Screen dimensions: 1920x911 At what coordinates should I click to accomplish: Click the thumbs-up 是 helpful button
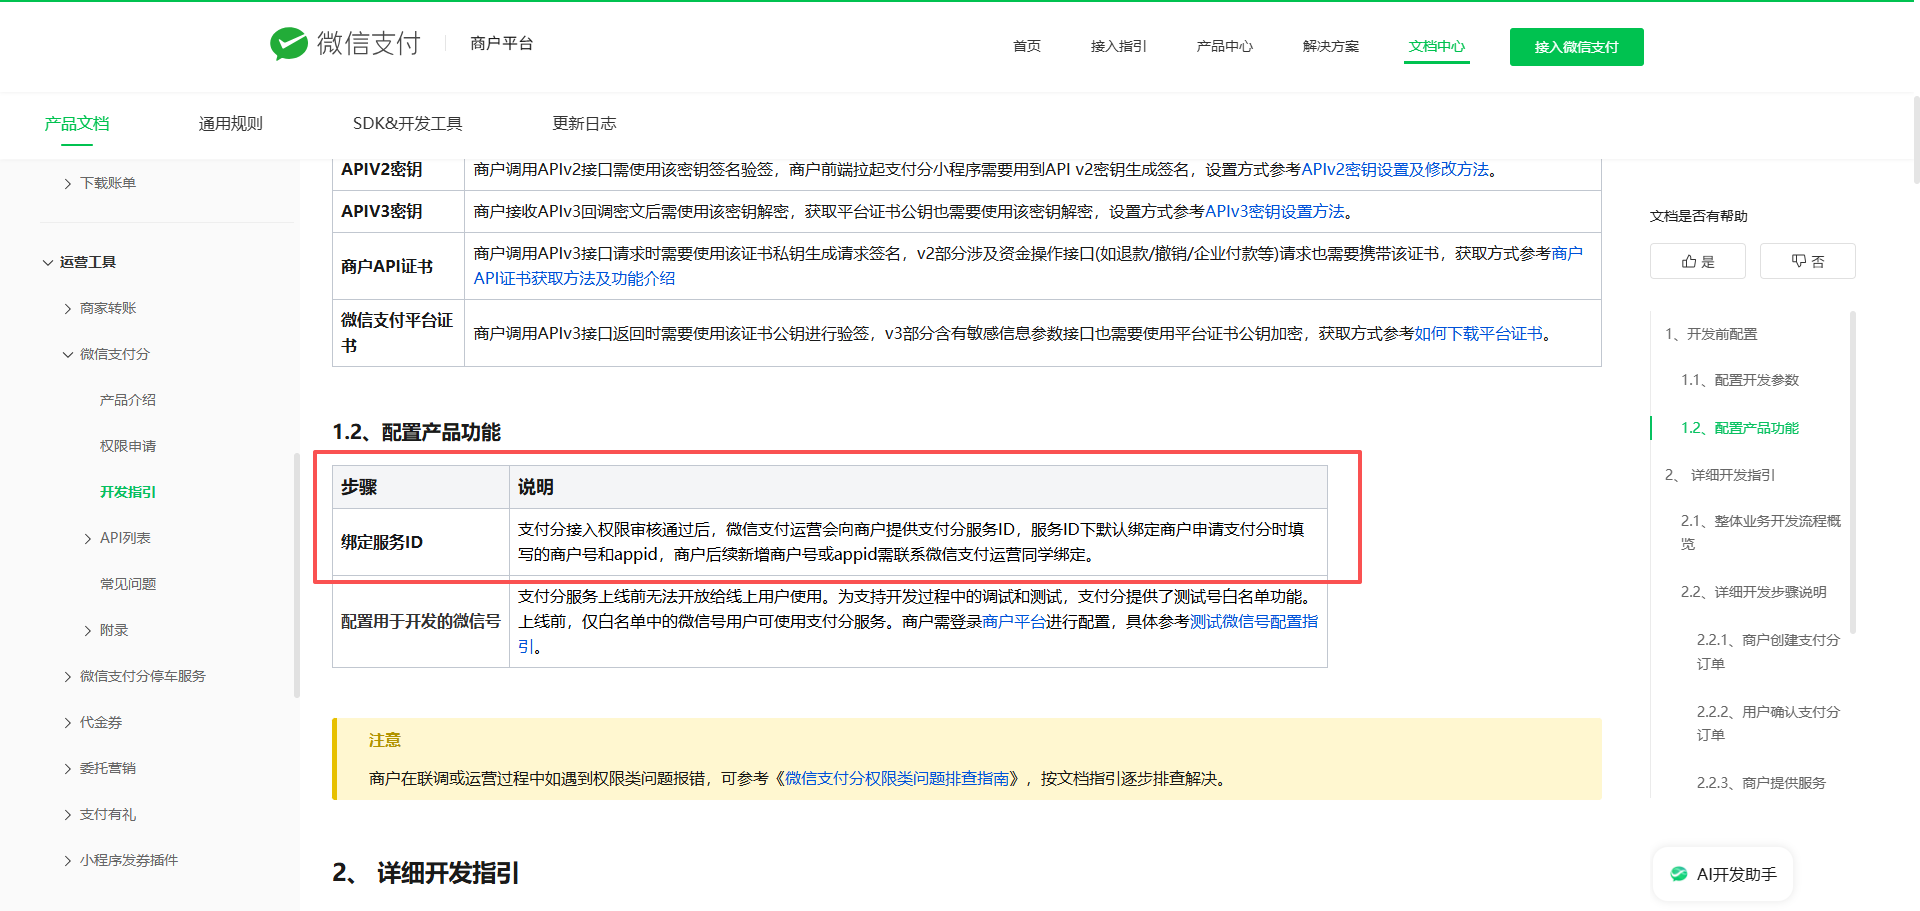click(1697, 261)
